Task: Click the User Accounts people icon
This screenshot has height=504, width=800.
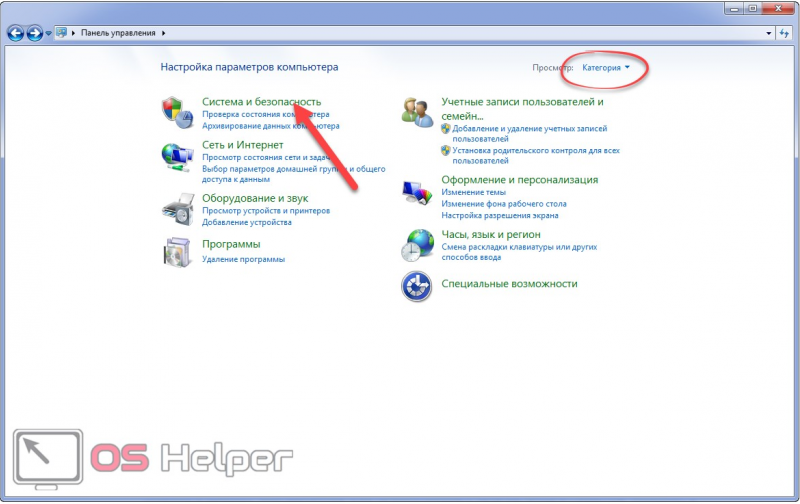Action: tap(417, 112)
